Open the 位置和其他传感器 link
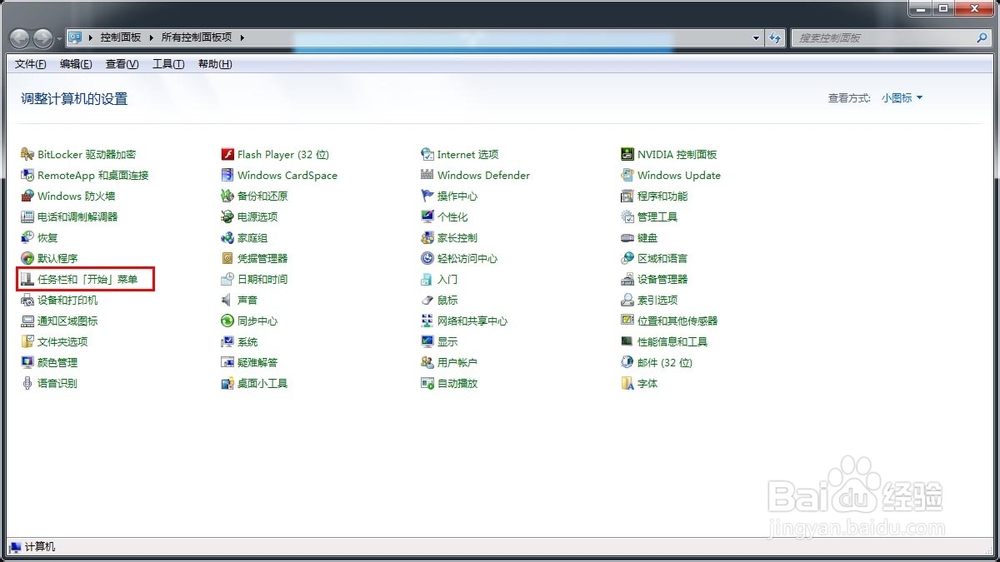 pos(677,321)
